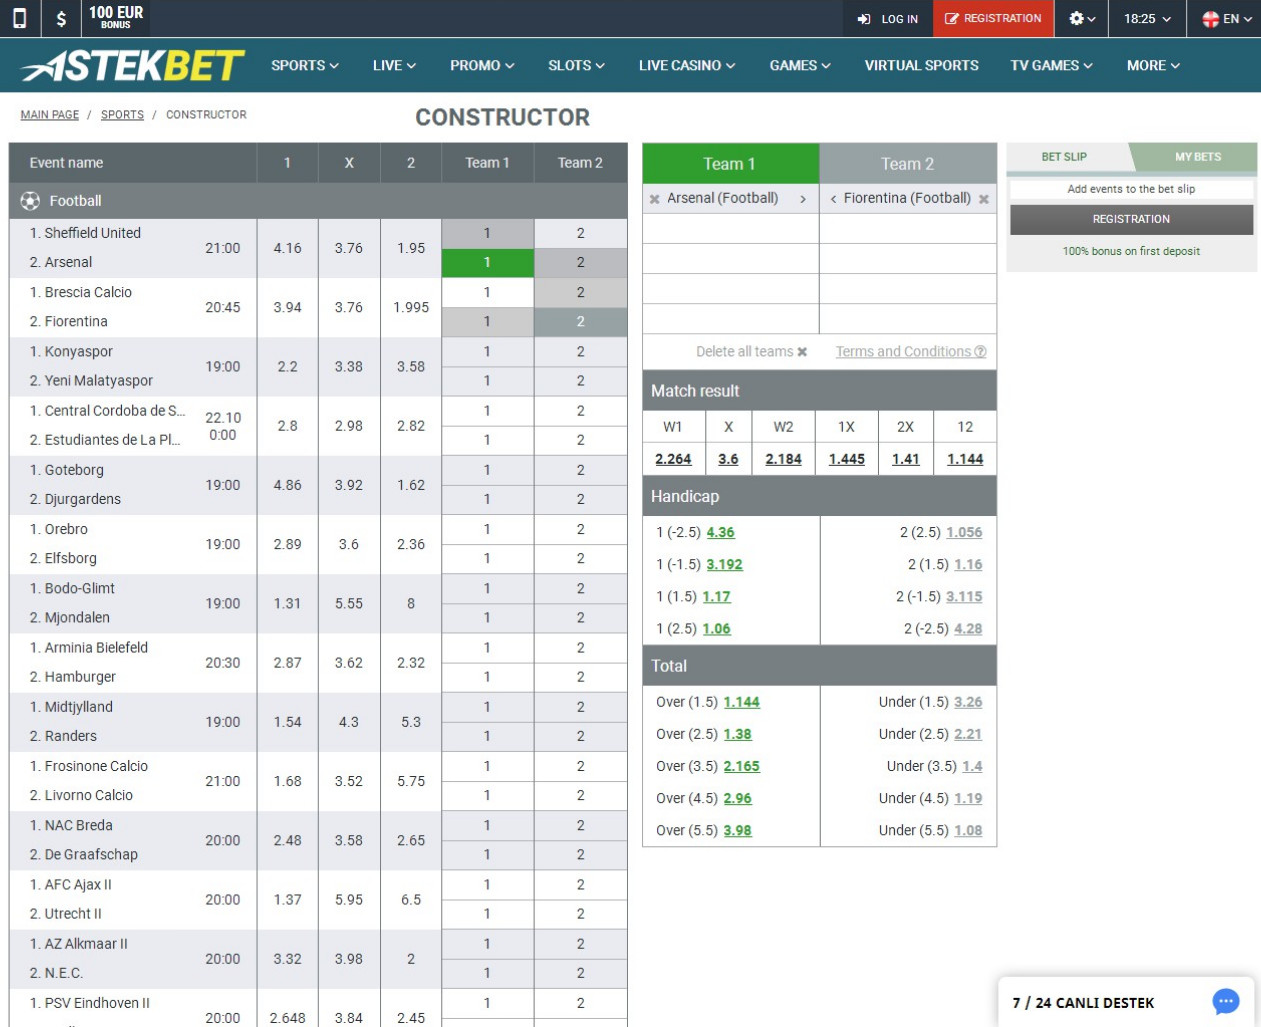1261x1027 pixels.
Task: Add Hamburger to Team 2
Action: point(580,677)
